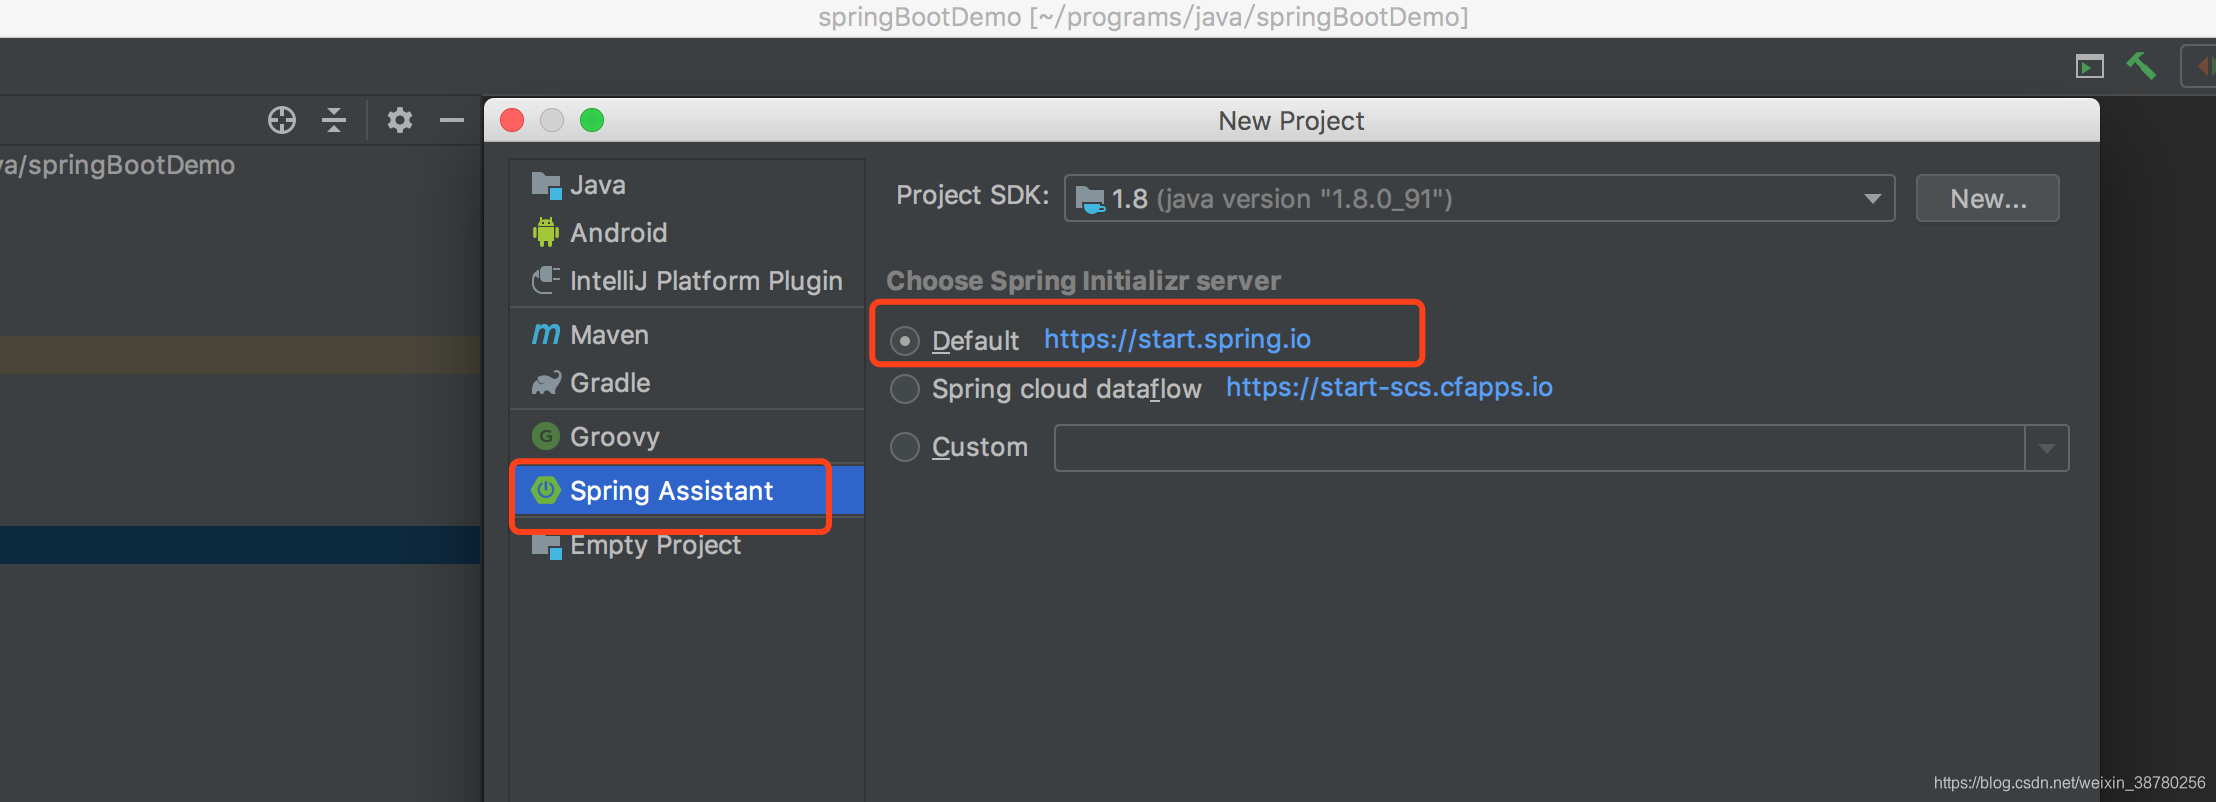
Task: Select the Maven project type
Action: (687, 335)
